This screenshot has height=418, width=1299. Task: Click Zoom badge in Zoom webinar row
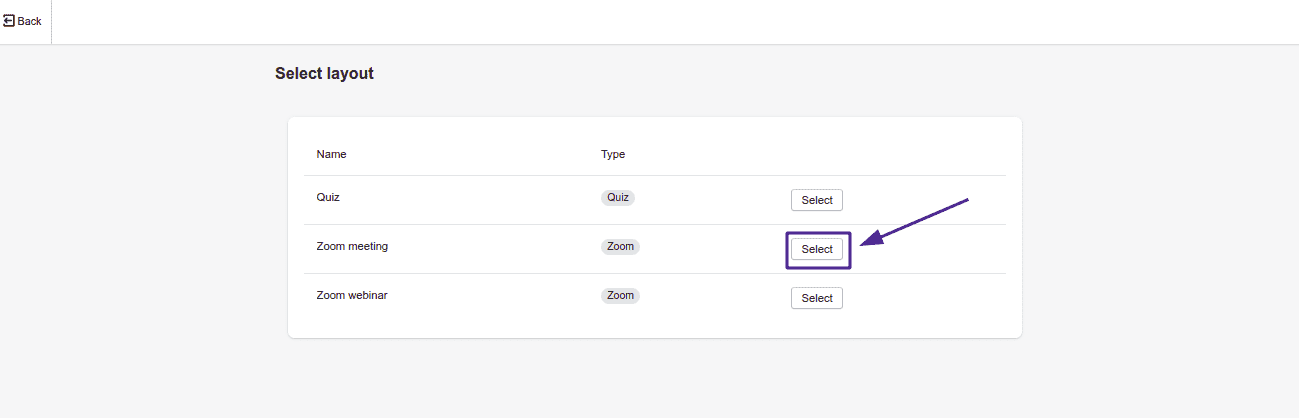point(620,295)
